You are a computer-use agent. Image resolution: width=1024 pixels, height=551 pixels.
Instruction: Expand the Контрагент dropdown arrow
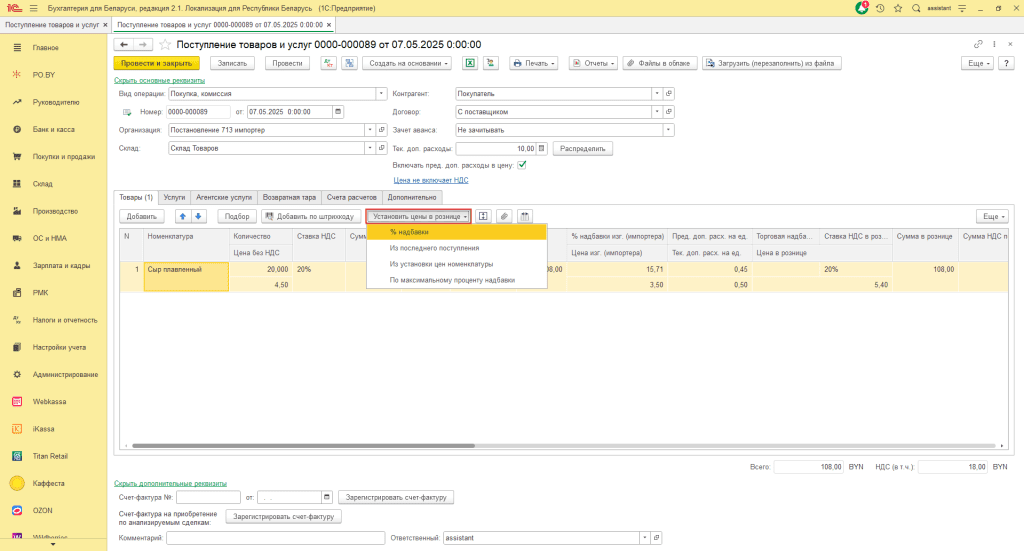click(x=657, y=93)
